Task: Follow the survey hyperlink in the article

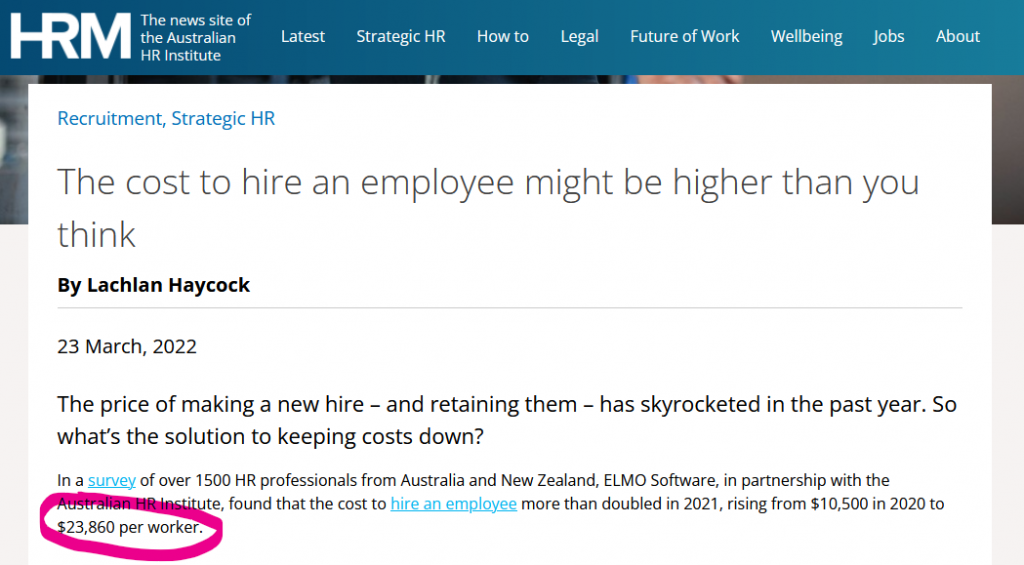Action: click(111, 481)
